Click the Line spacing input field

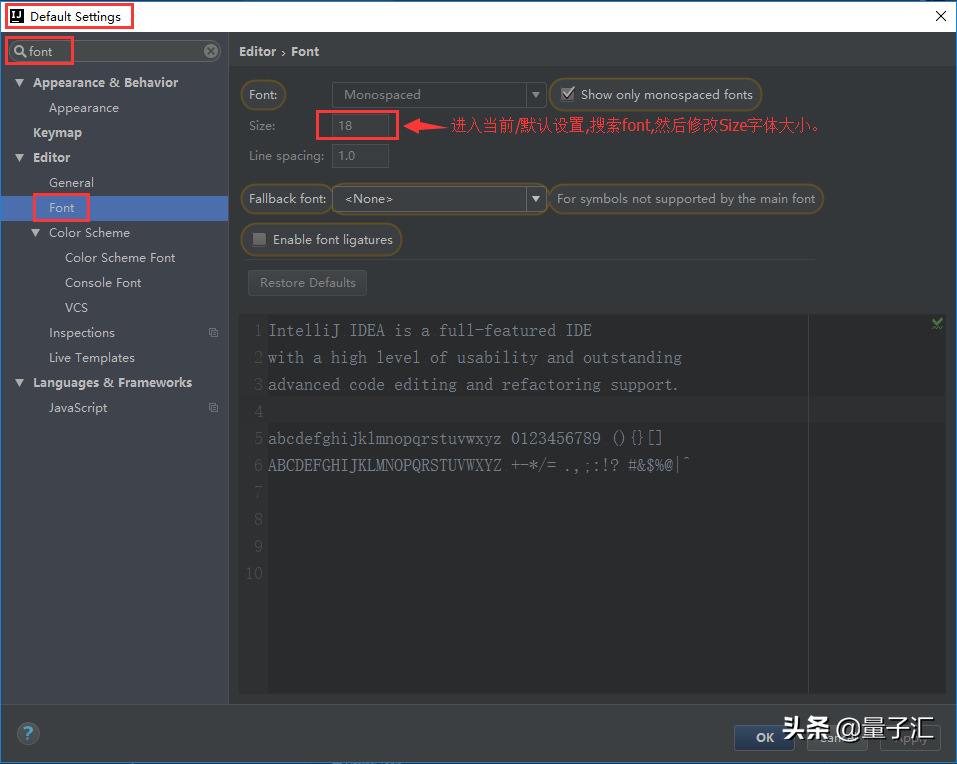tap(360, 156)
